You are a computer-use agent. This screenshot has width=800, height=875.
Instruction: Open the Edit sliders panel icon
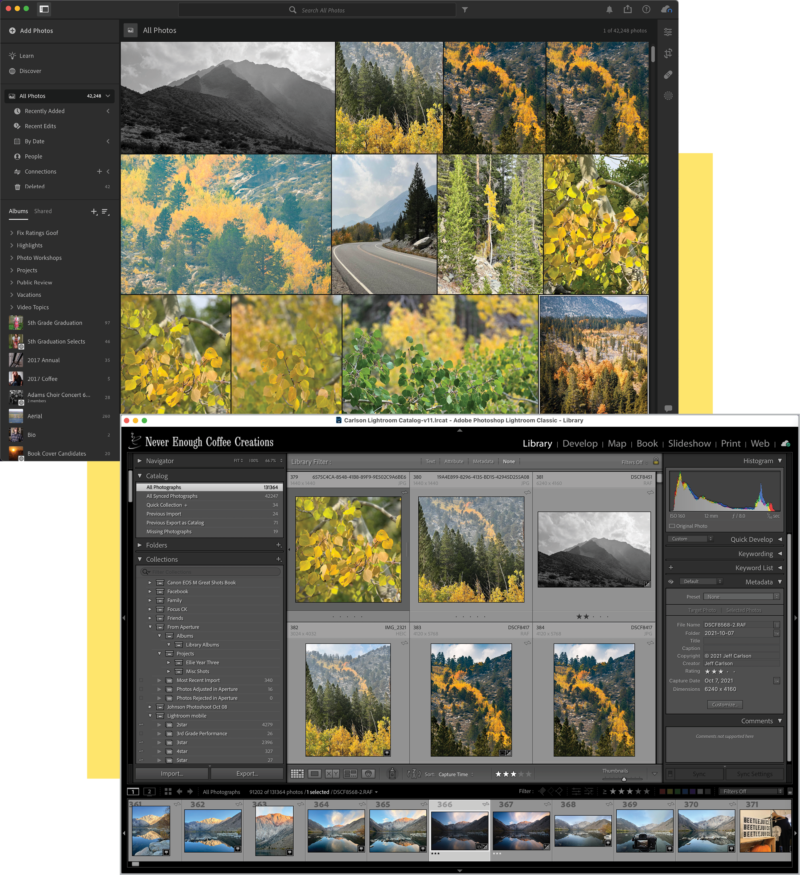click(668, 32)
